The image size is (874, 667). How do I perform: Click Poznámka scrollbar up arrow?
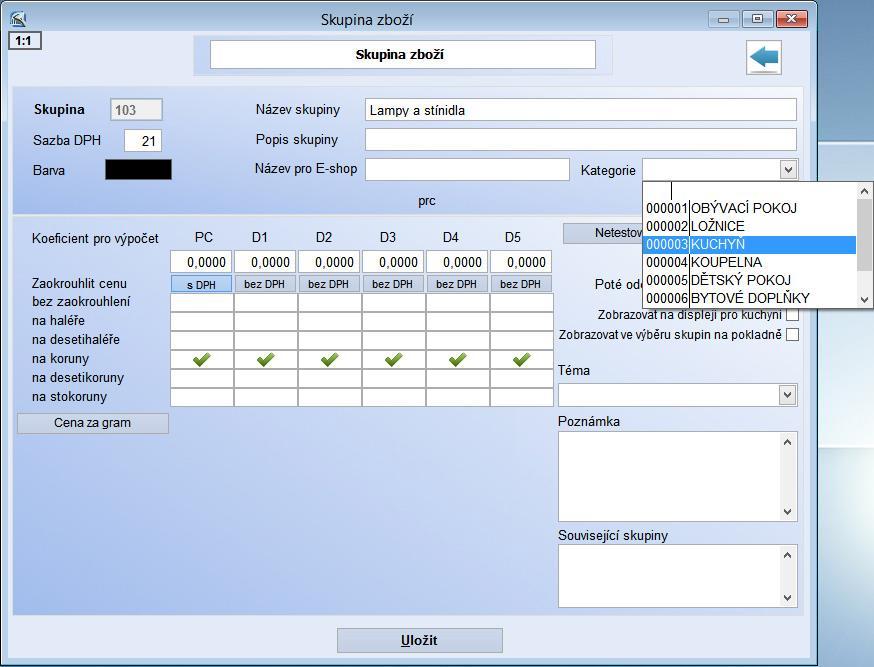pyautogui.click(x=788, y=442)
